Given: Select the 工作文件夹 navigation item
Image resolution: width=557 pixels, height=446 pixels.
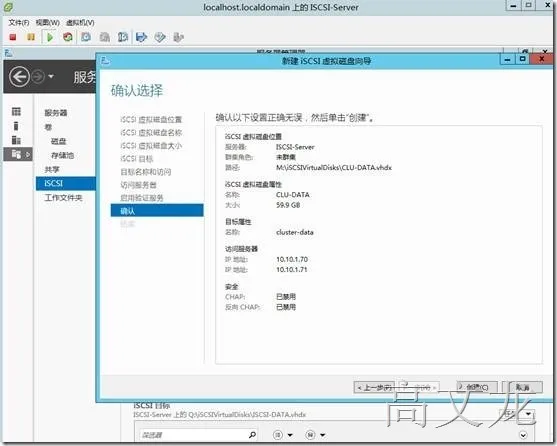Looking at the screenshot, I should click(x=63, y=198).
